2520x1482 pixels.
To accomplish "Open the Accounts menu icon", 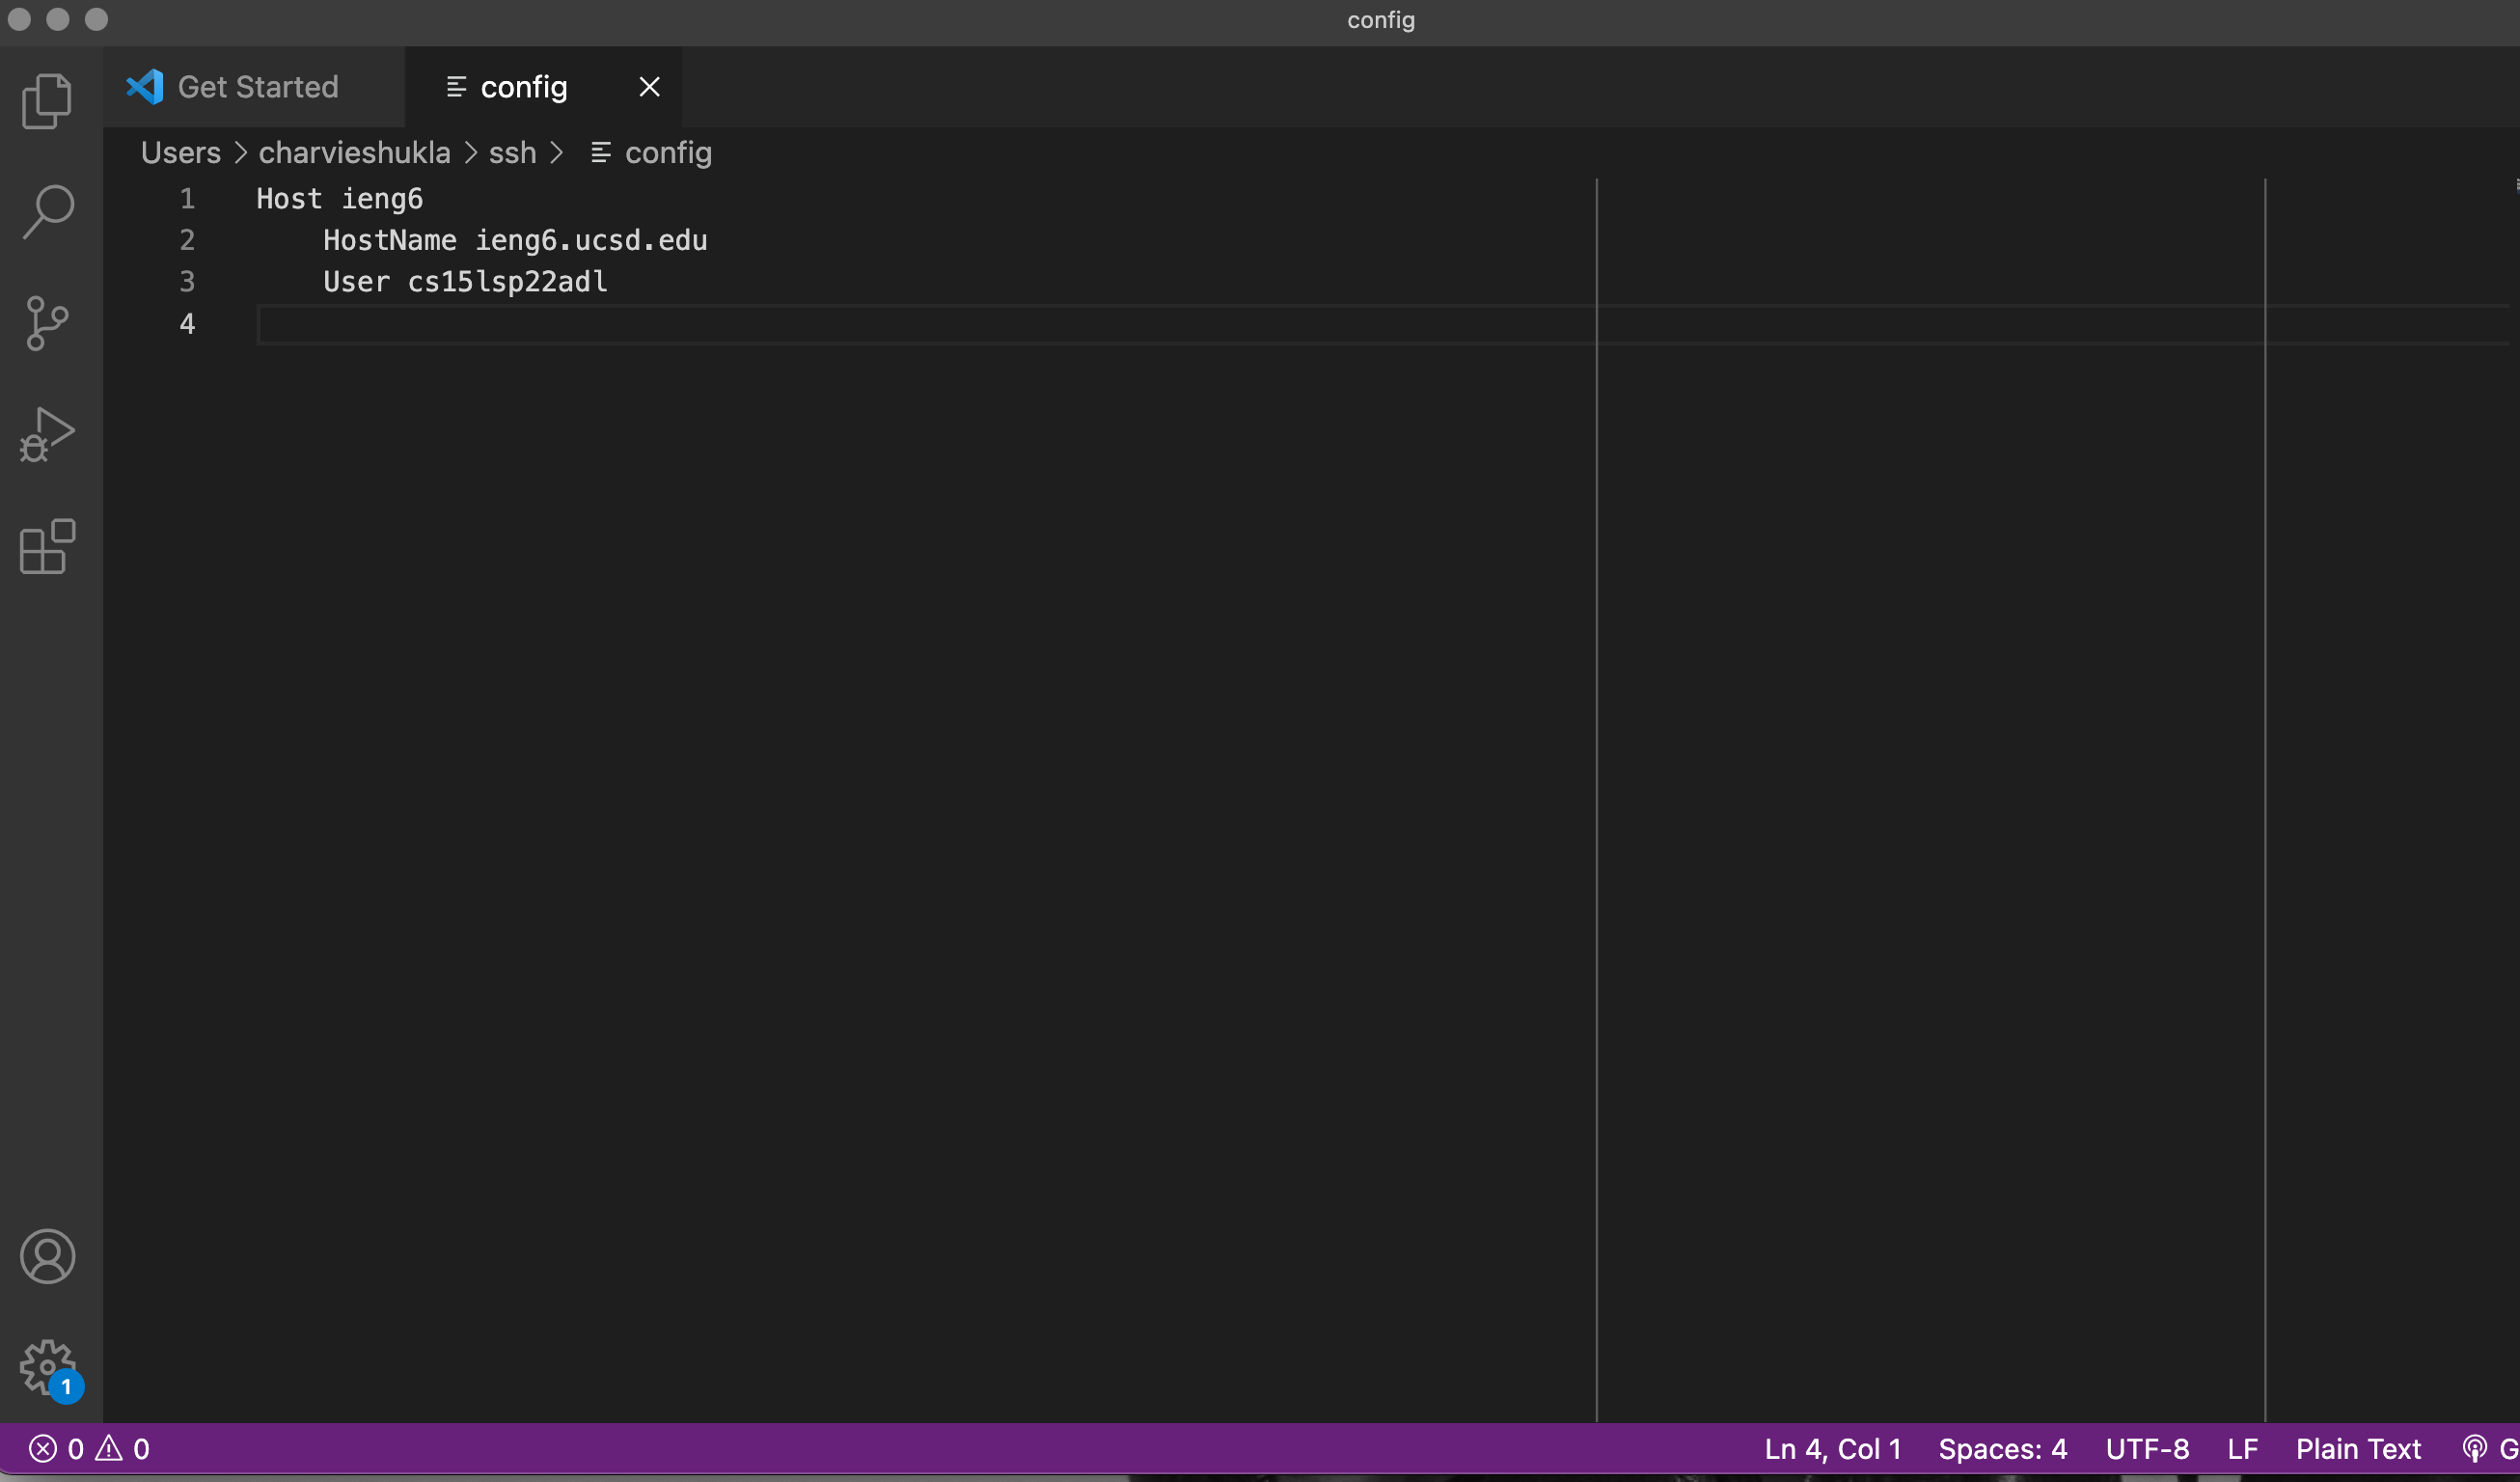I will [47, 1256].
